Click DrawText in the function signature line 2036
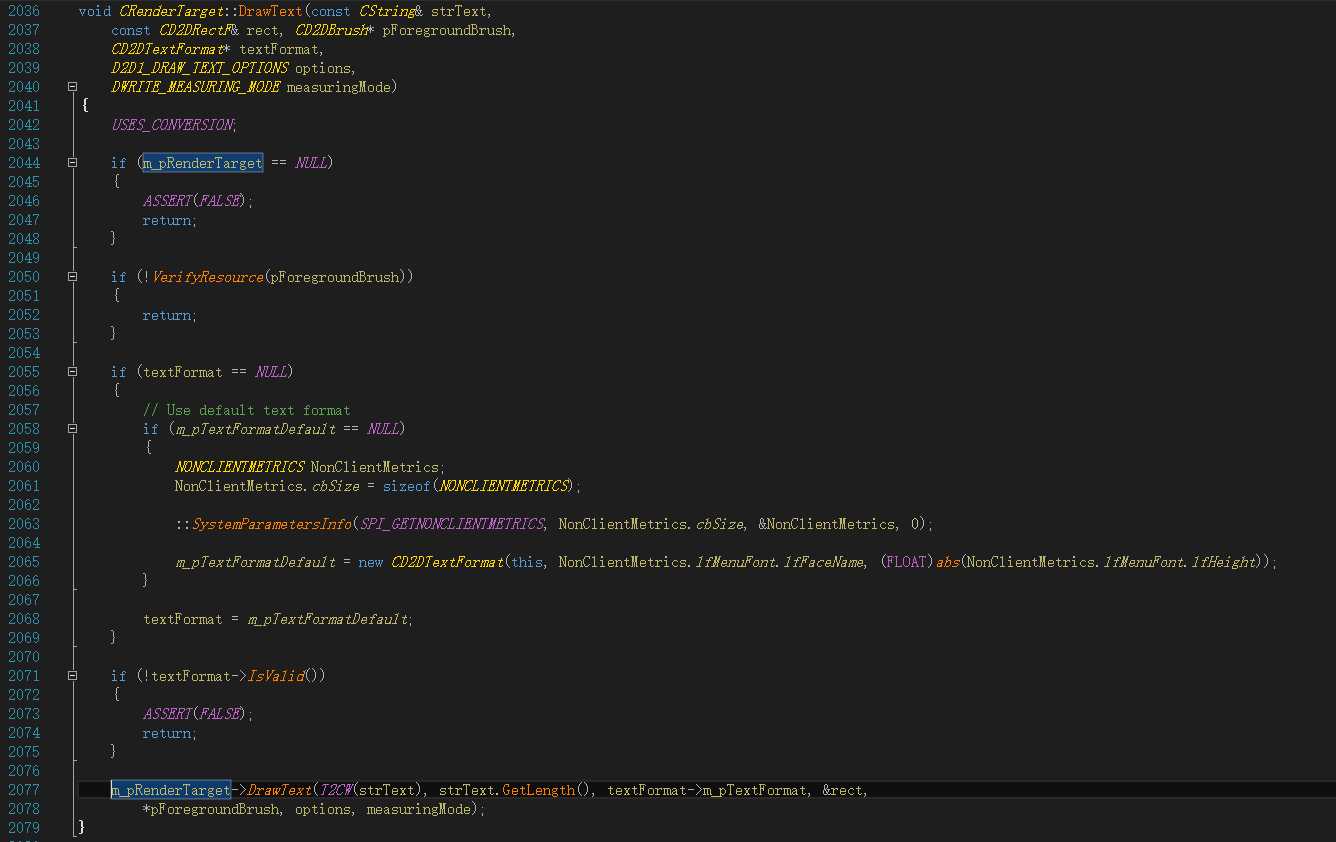The width and height of the screenshot is (1336, 842). tap(270, 11)
